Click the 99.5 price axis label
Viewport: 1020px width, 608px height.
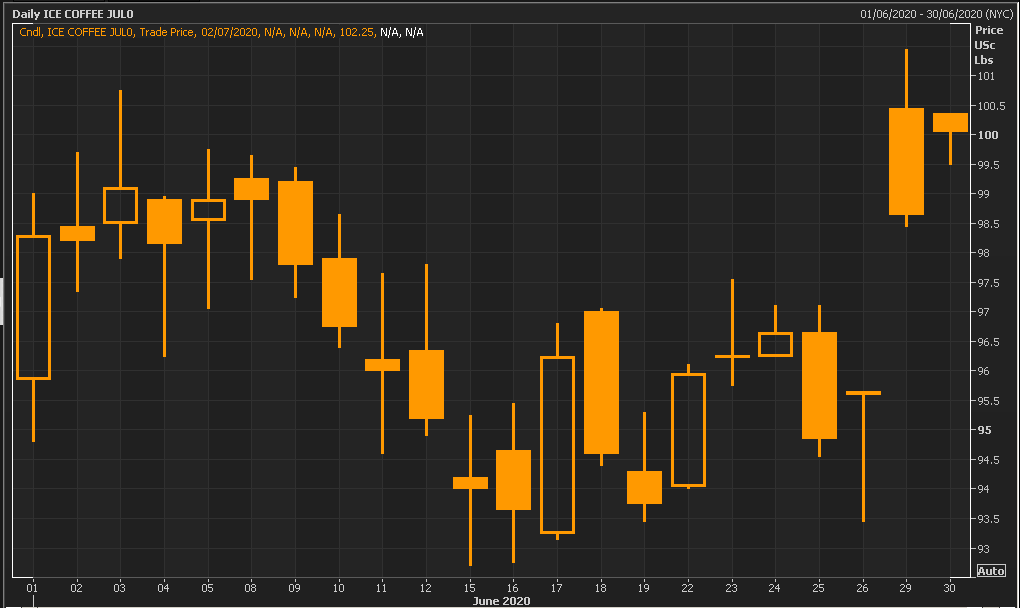[989, 165]
